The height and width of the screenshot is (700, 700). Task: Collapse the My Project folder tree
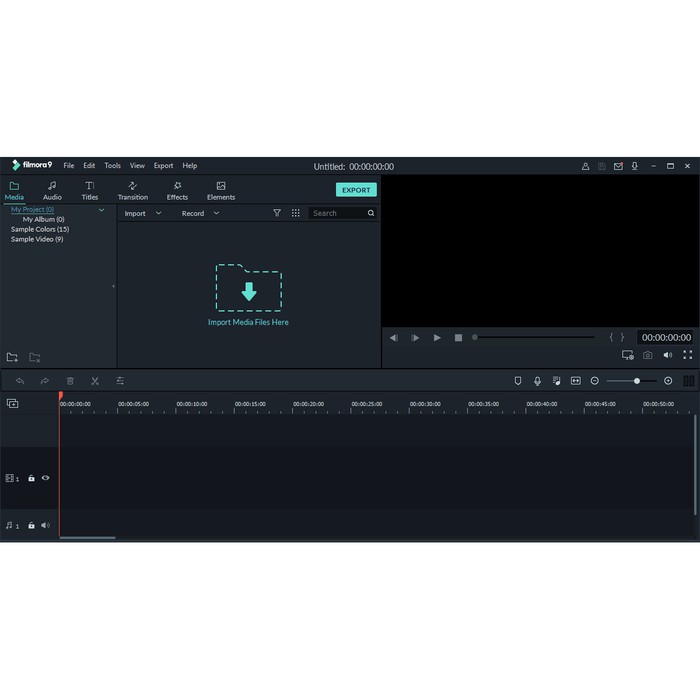(101, 210)
